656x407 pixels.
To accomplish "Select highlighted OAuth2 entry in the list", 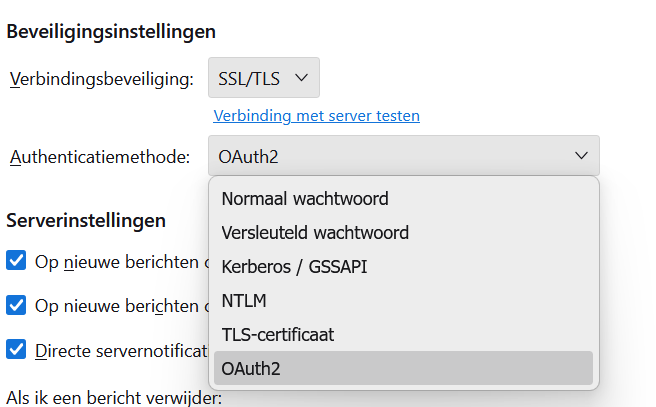I will click(251, 368).
